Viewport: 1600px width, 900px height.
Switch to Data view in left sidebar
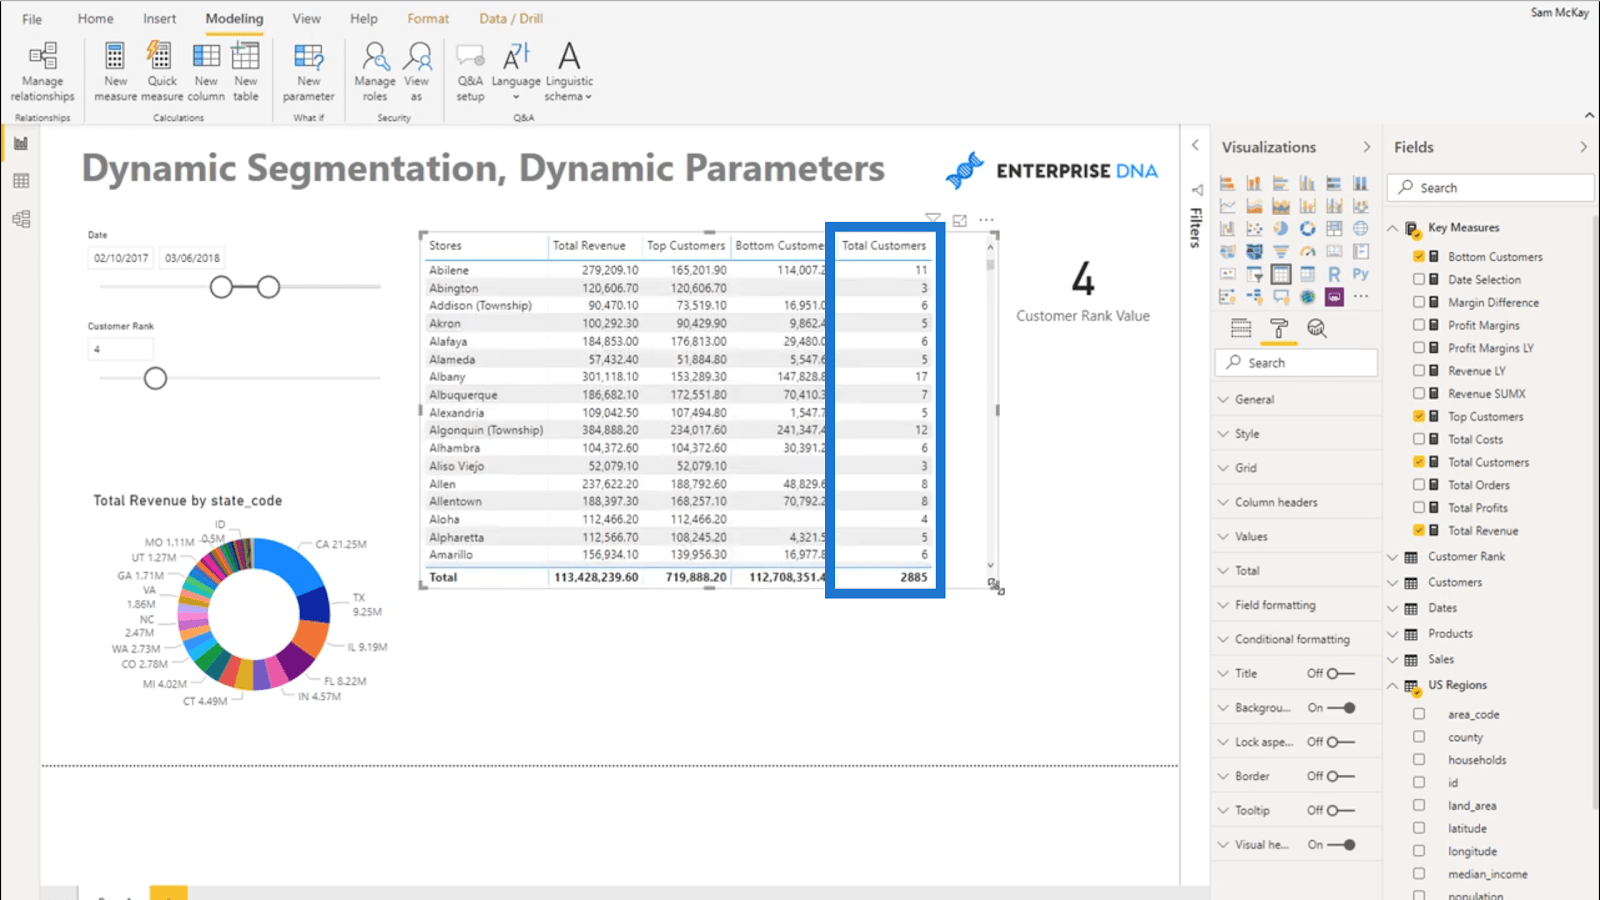pos(21,181)
